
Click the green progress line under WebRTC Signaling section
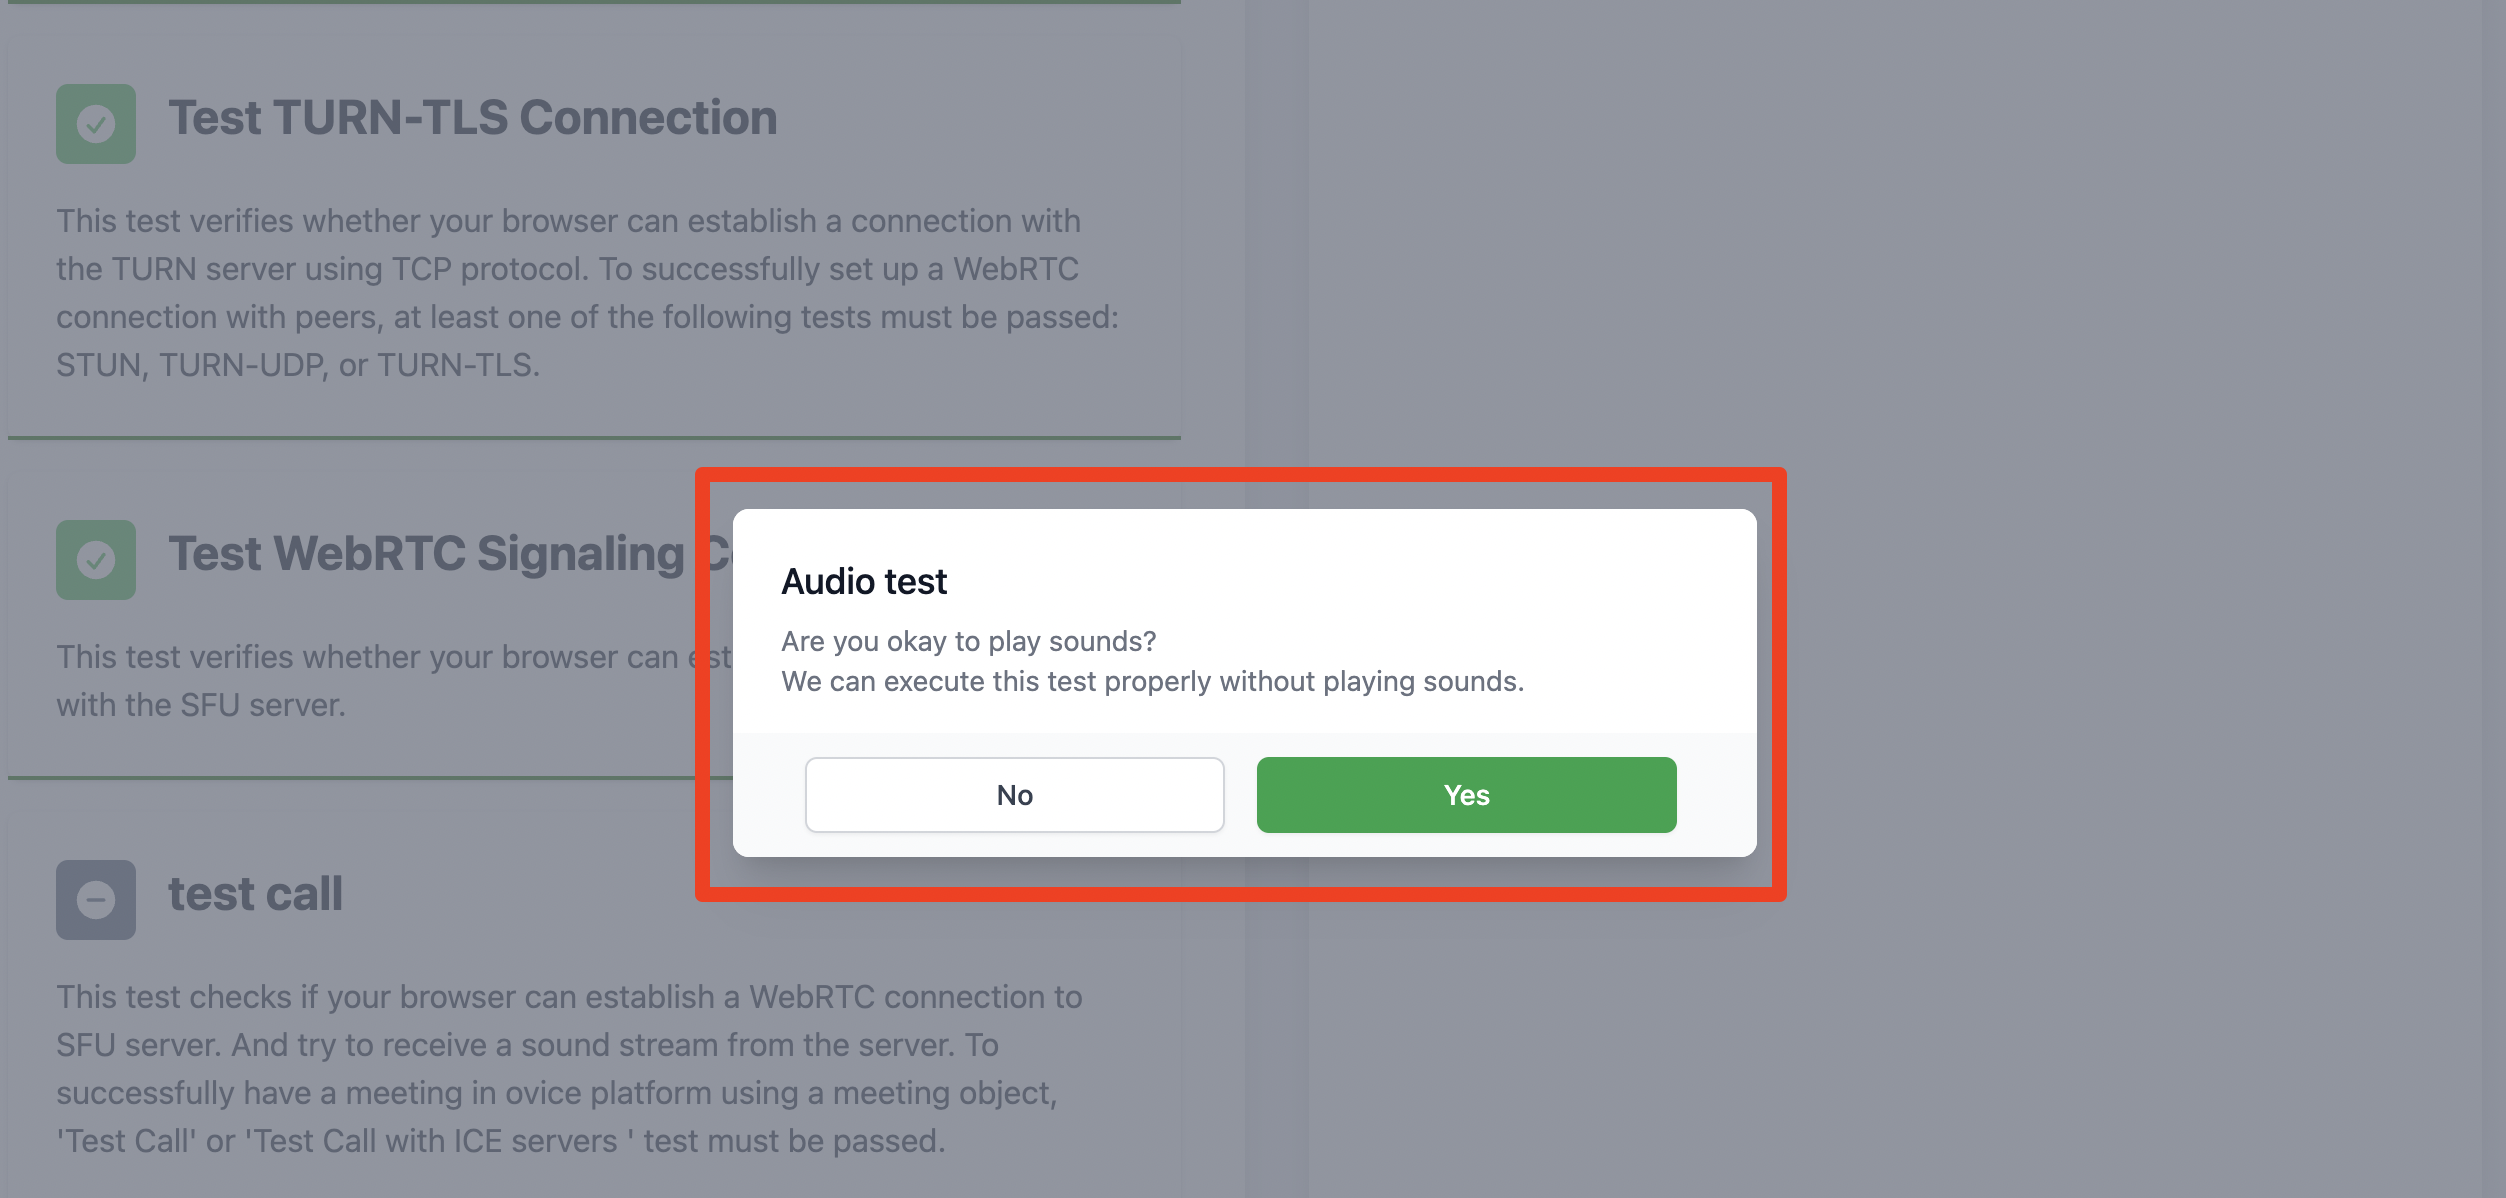click(x=351, y=777)
